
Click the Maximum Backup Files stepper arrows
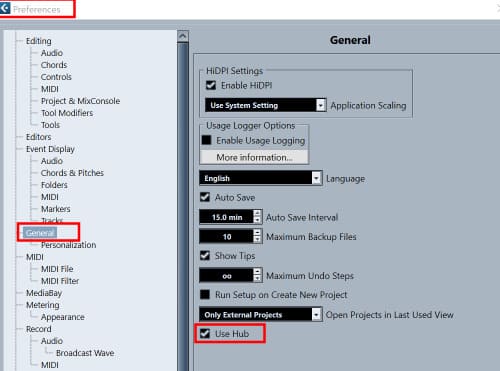pos(257,236)
